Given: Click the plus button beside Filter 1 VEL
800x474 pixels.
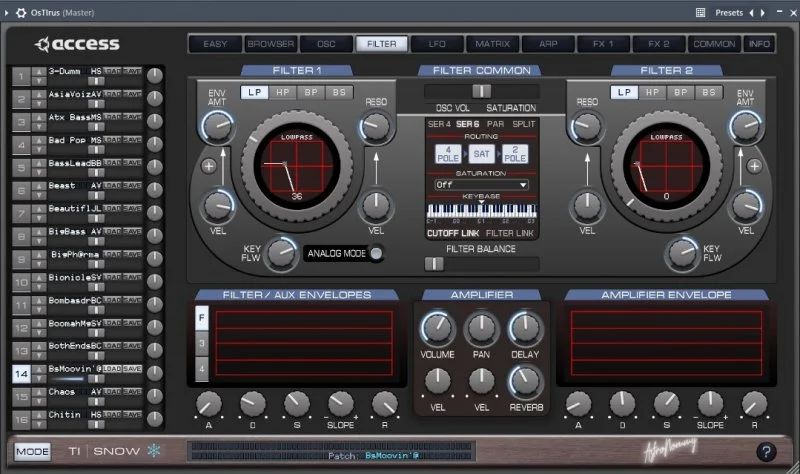Looking at the screenshot, I should pos(209,166).
